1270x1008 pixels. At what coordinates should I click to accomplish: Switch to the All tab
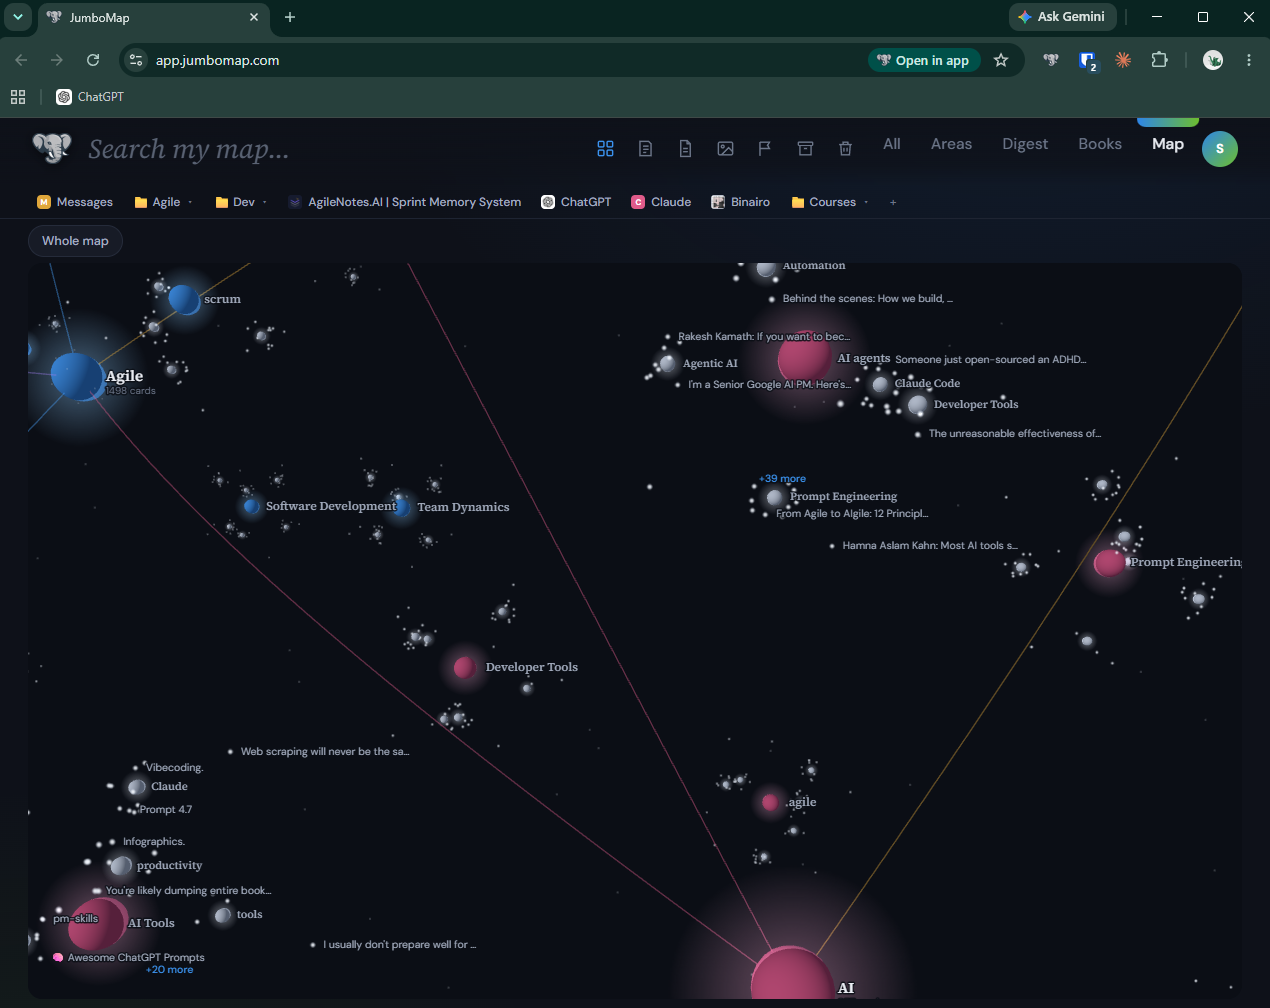pyautogui.click(x=892, y=144)
